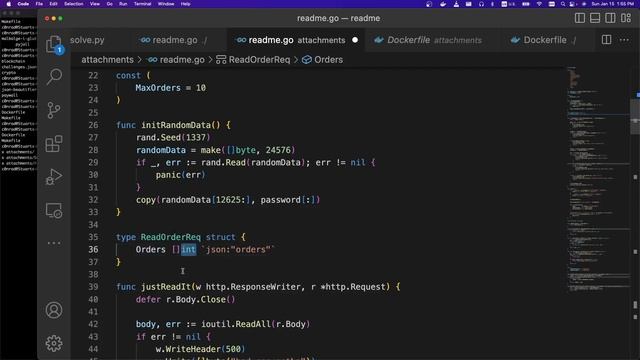Open the Run and Debug view

tap(54, 177)
